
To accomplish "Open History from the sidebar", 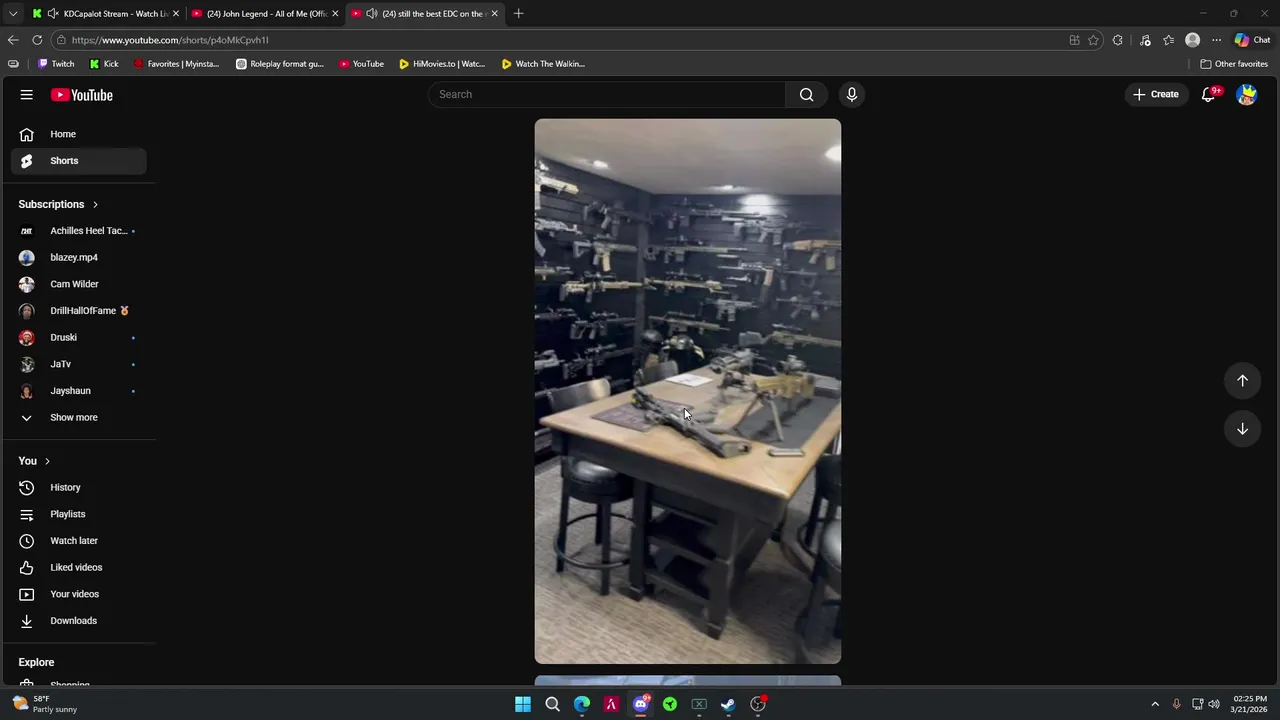I will tap(79, 487).
